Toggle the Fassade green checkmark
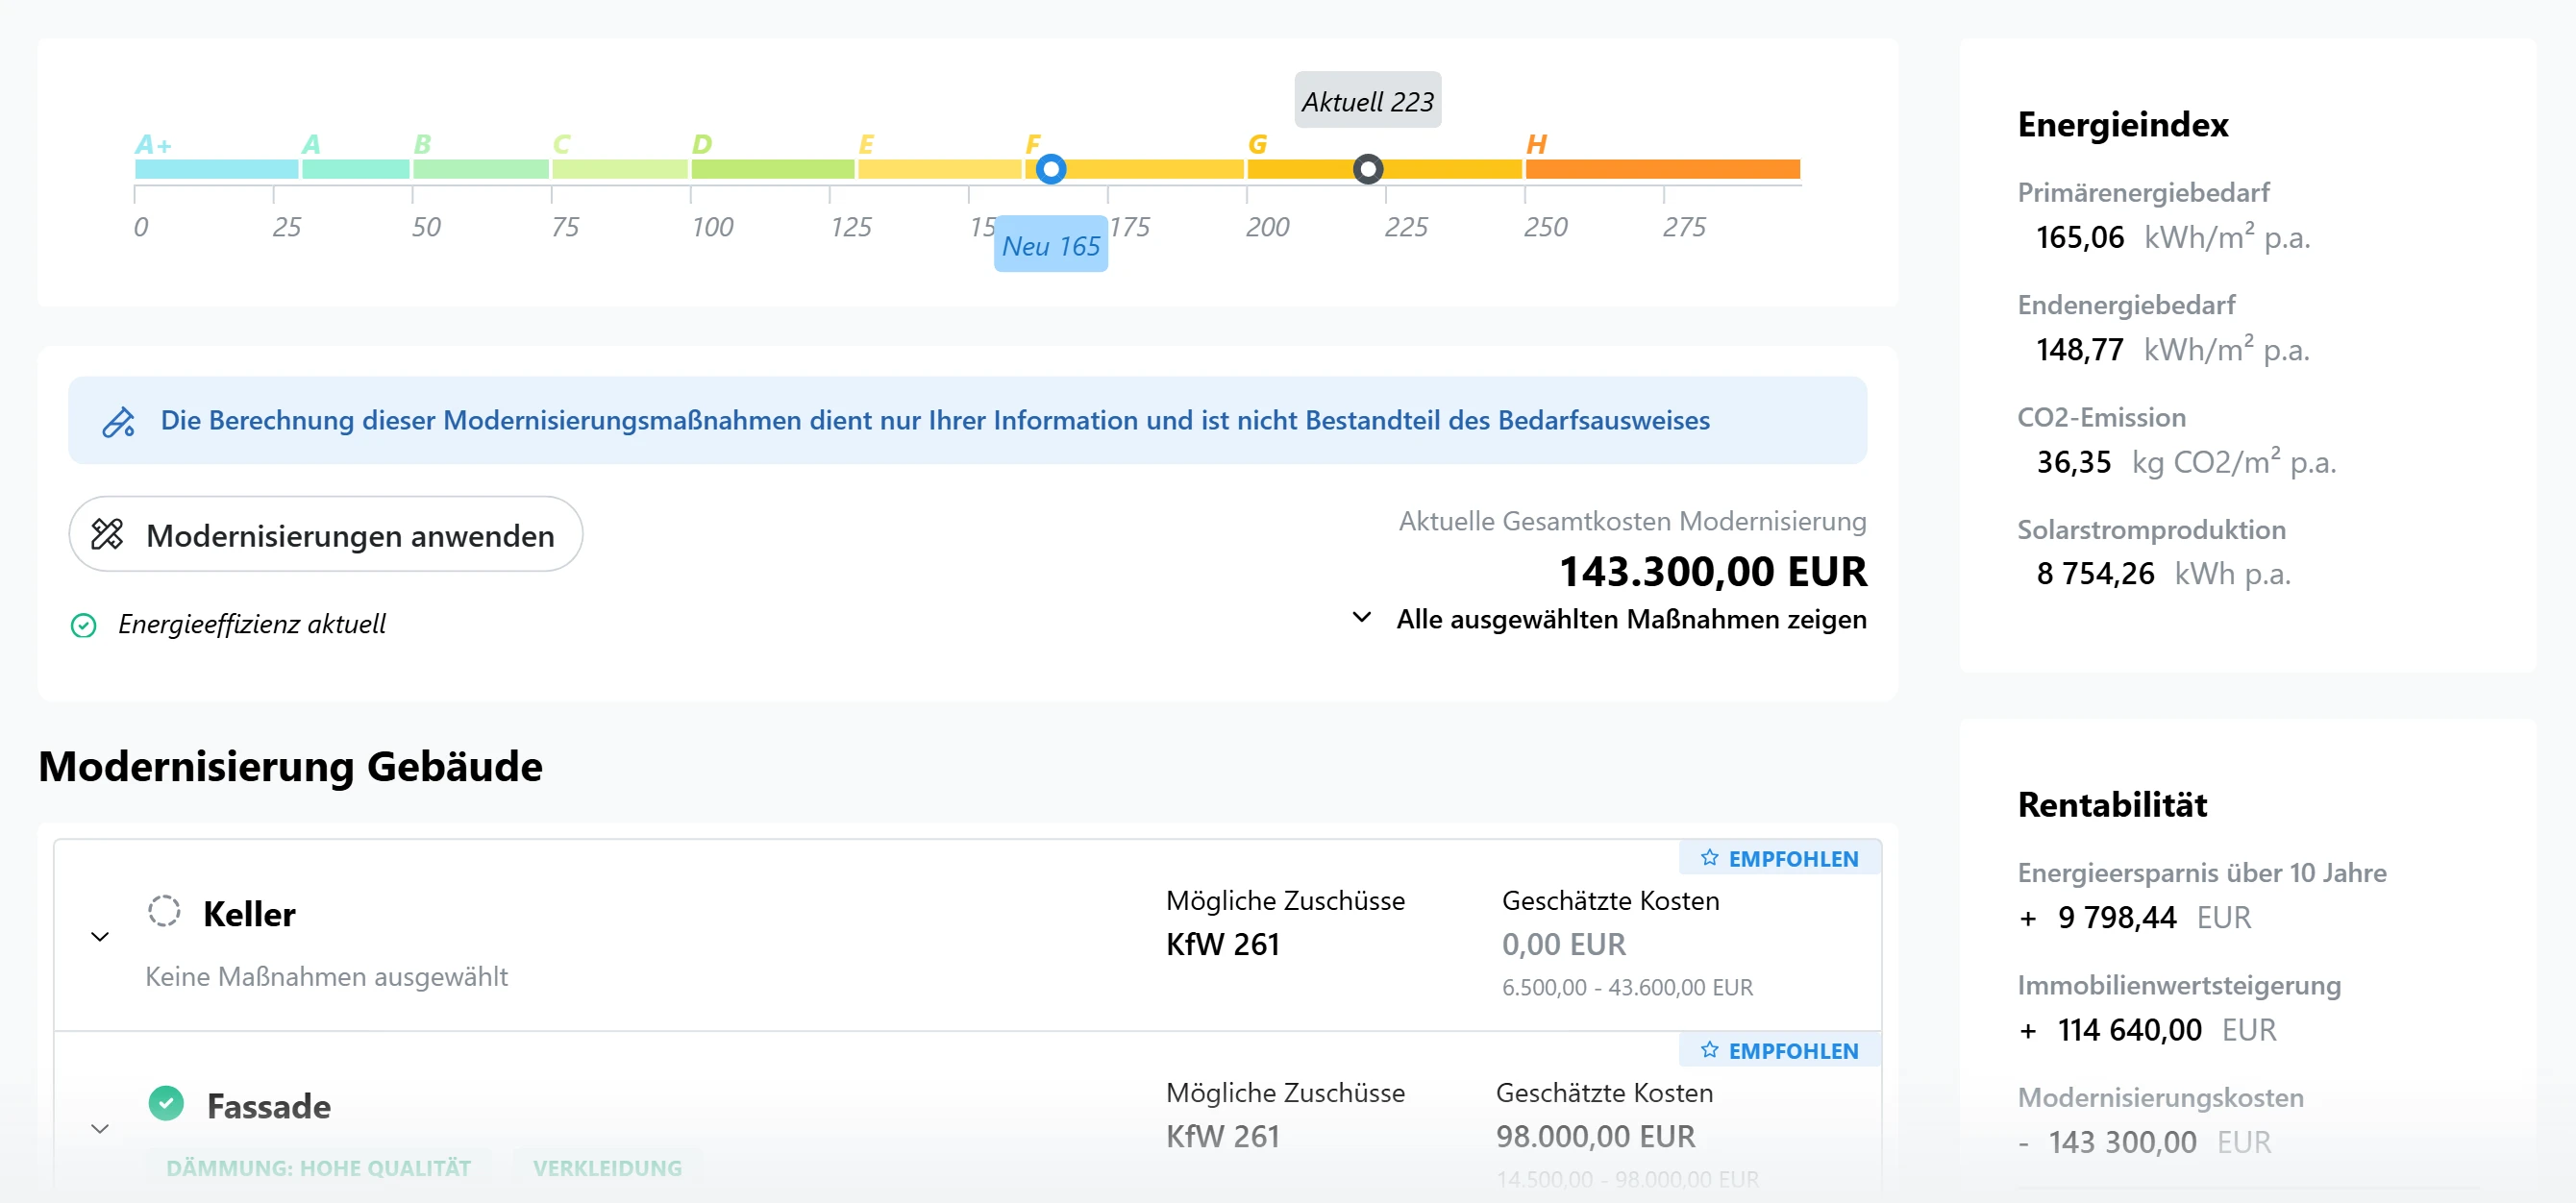The image size is (2576, 1203). (166, 1103)
